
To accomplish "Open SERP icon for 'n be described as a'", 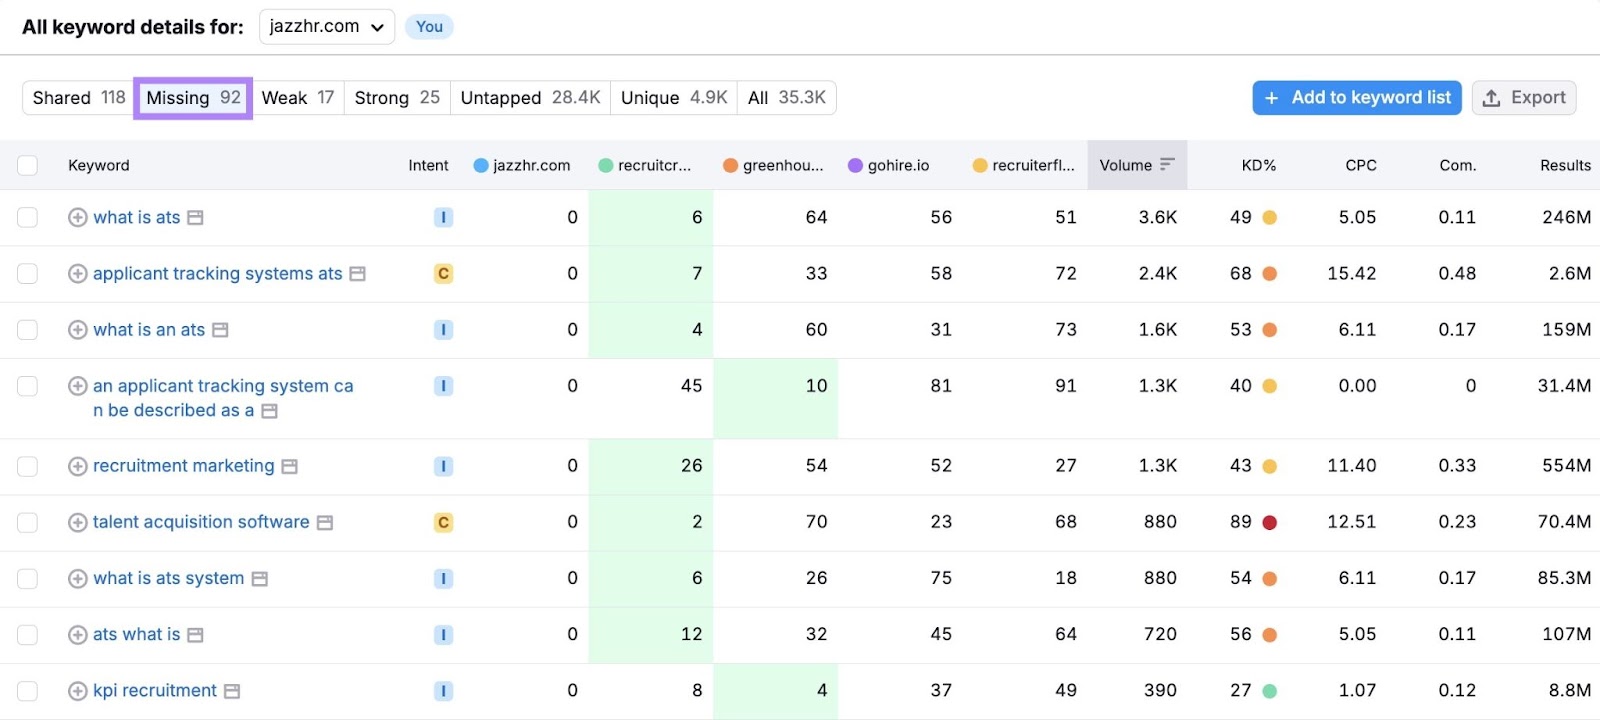I will click(x=269, y=411).
